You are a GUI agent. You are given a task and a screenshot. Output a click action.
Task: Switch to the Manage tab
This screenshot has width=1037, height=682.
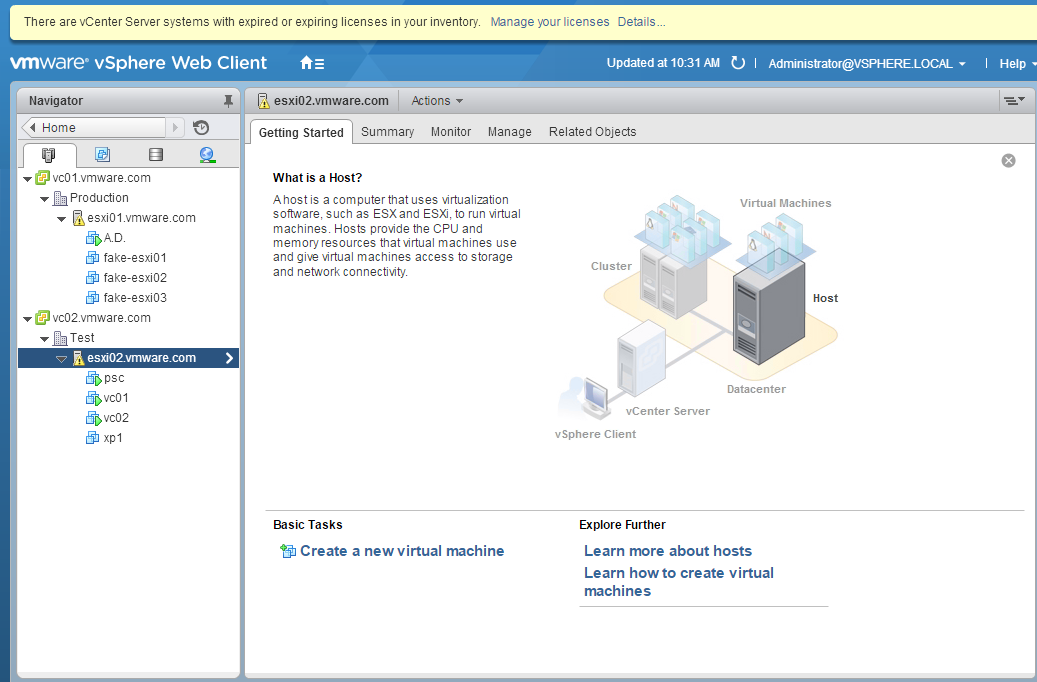click(510, 132)
